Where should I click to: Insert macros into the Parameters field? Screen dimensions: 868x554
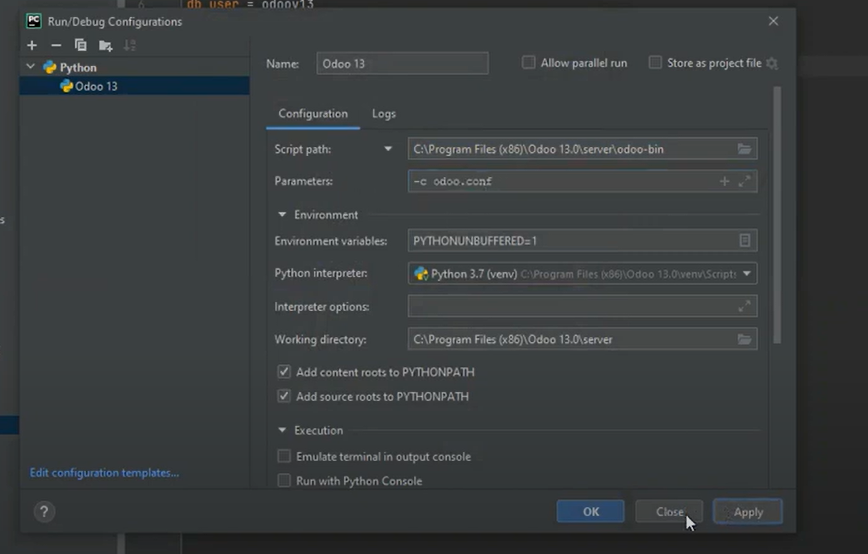[x=724, y=181]
